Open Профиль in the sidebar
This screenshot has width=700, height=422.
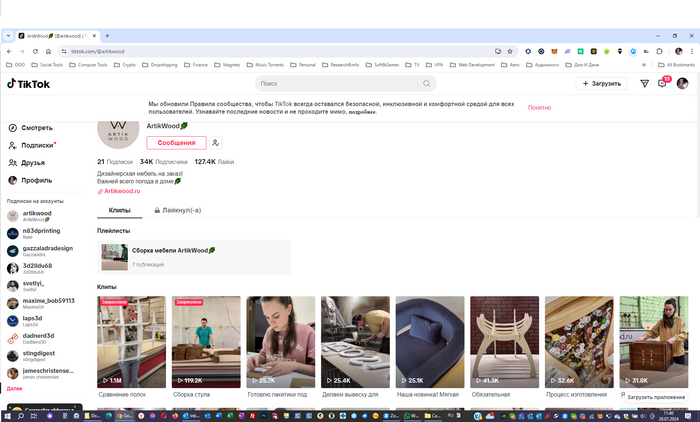tap(30, 180)
